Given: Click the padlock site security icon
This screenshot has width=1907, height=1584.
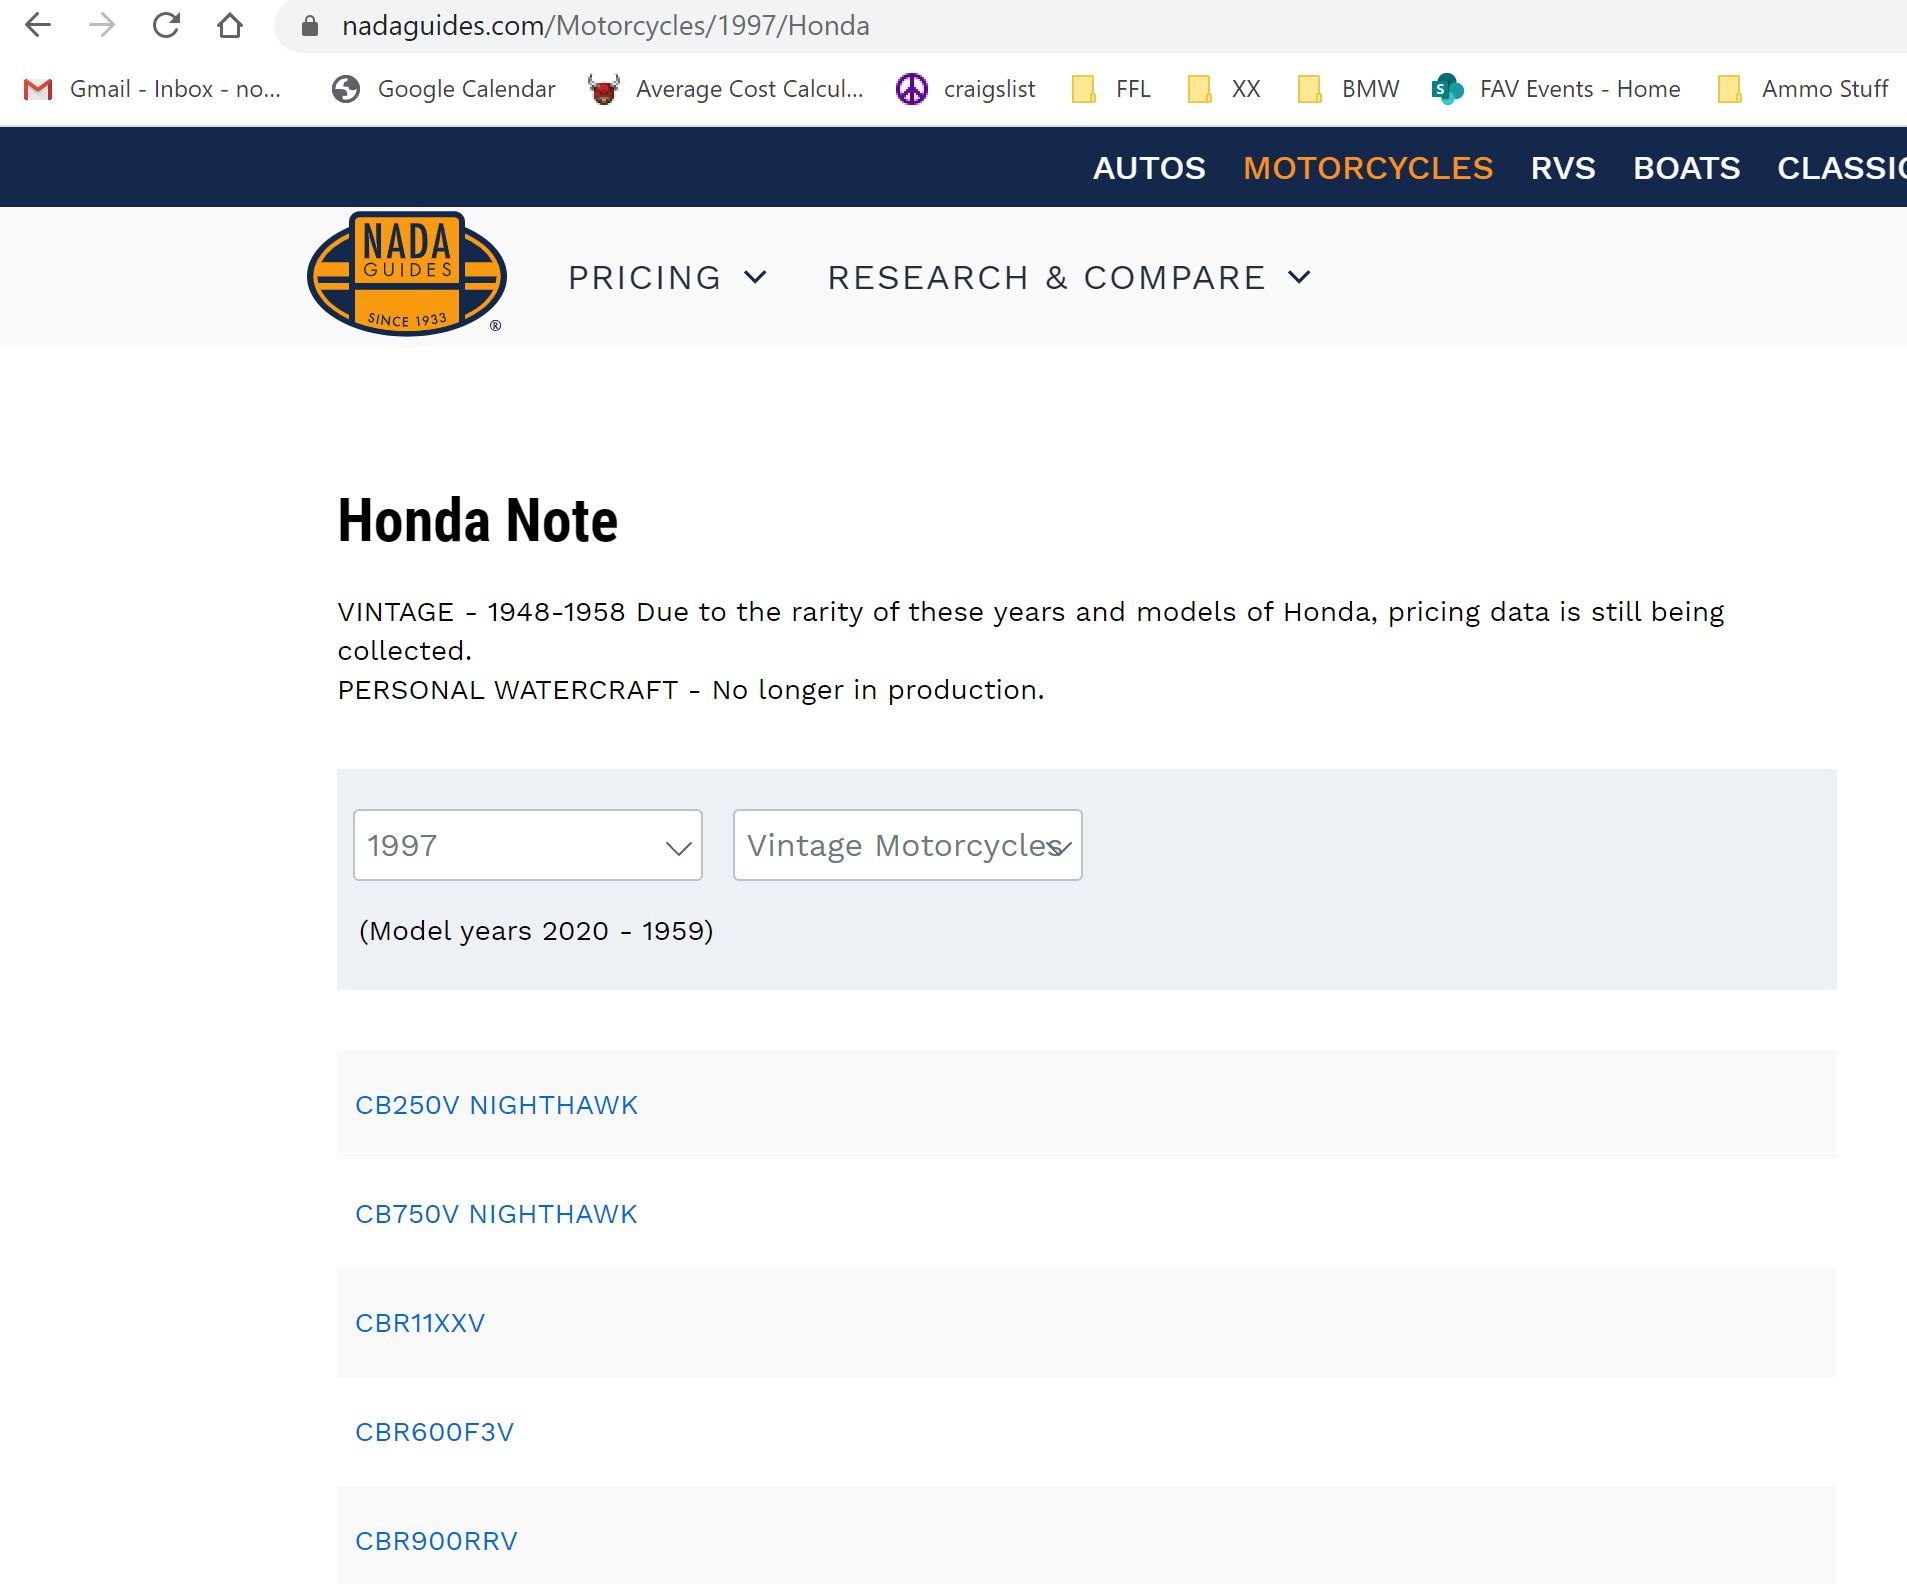Looking at the screenshot, I should click(310, 26).
